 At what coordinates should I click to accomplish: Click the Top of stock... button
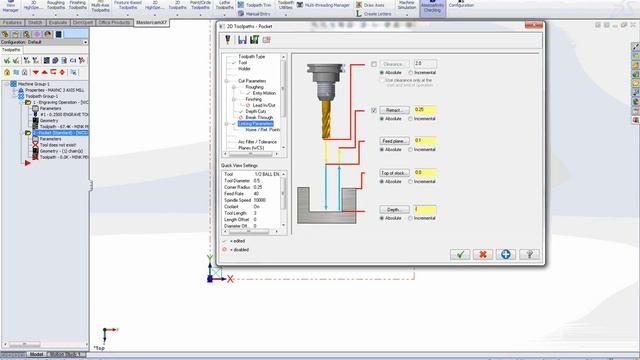tap(394, 173)
